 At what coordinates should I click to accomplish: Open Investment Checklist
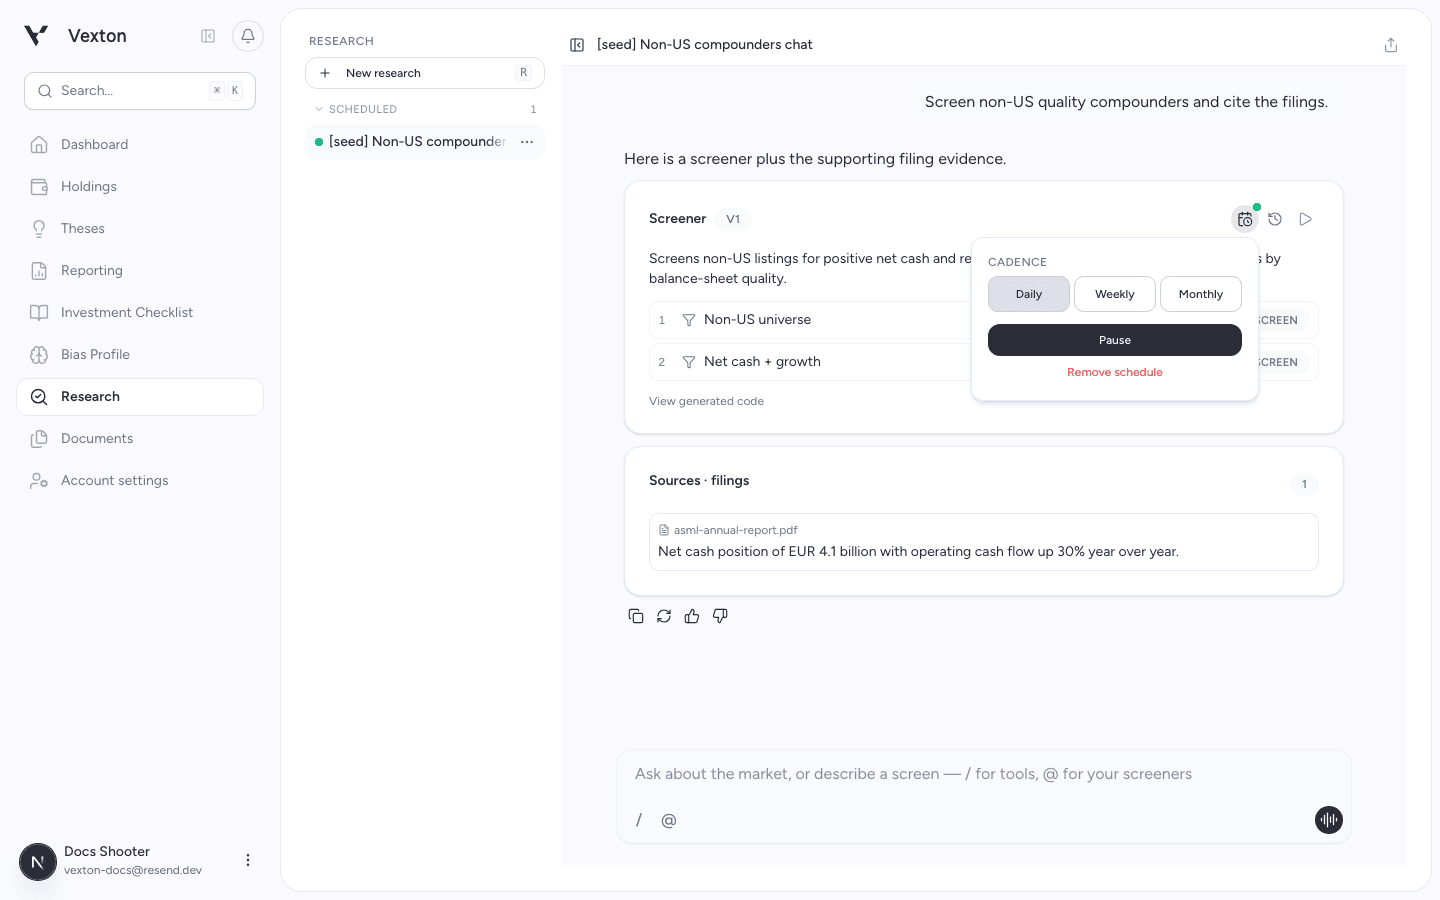140,312
